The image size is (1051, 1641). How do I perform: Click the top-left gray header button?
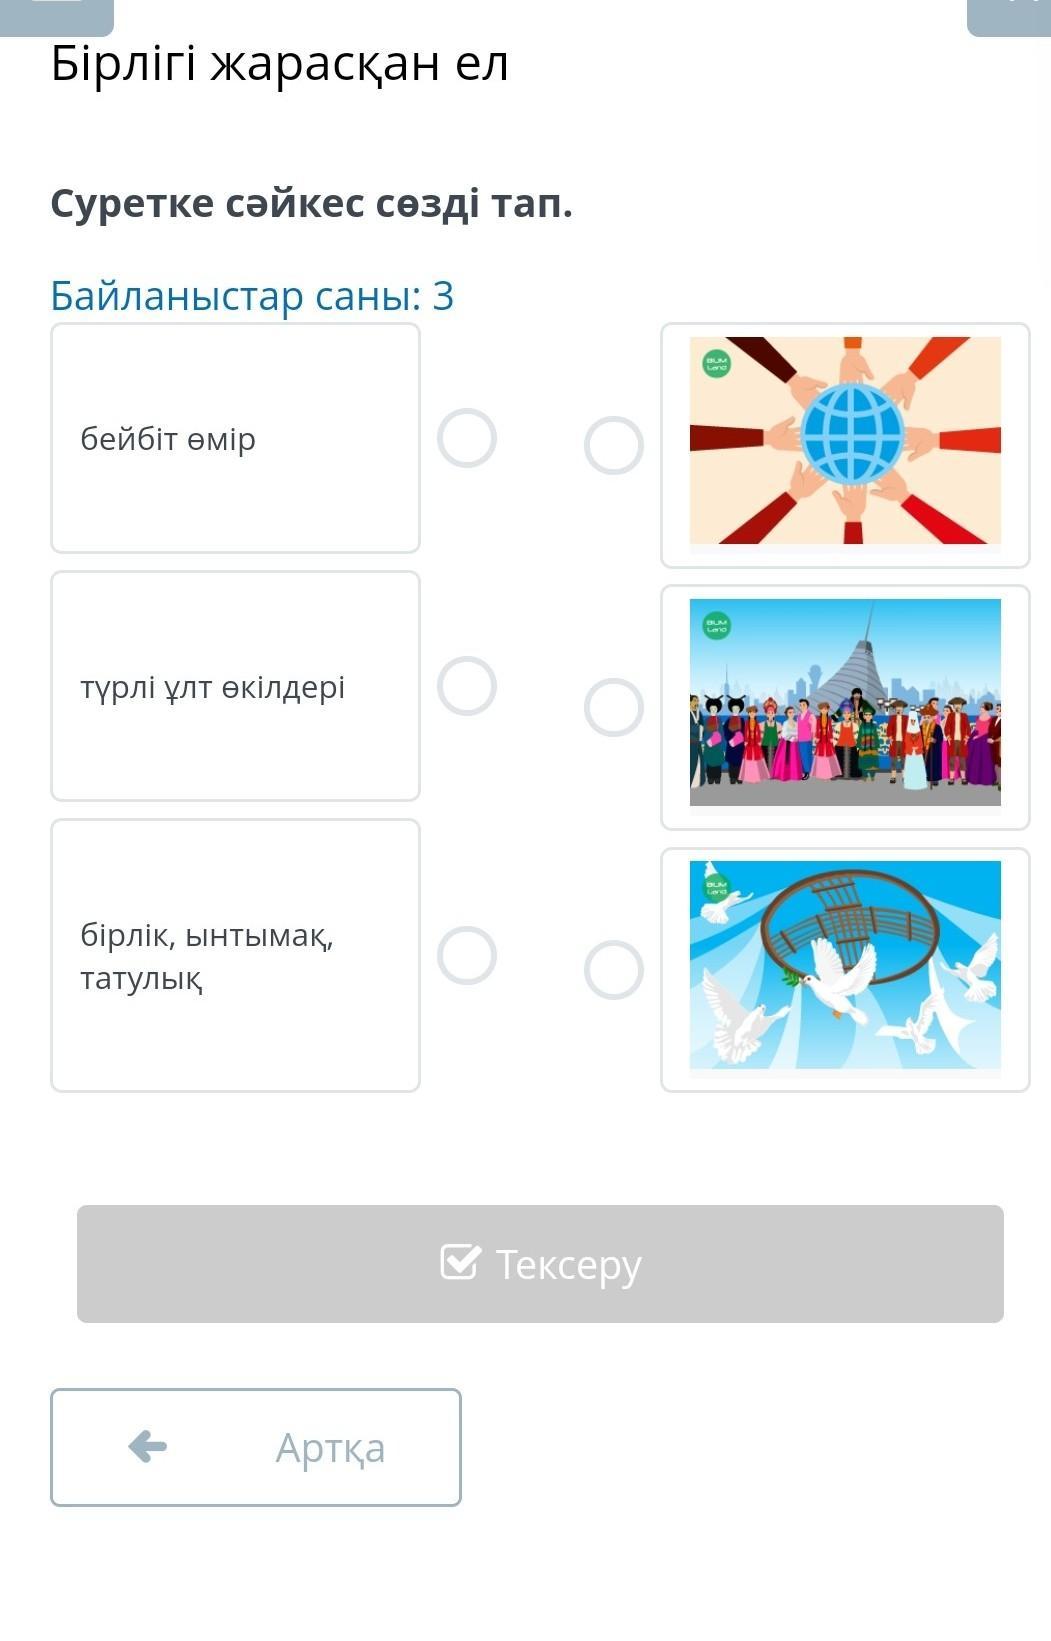click(57, 15)
